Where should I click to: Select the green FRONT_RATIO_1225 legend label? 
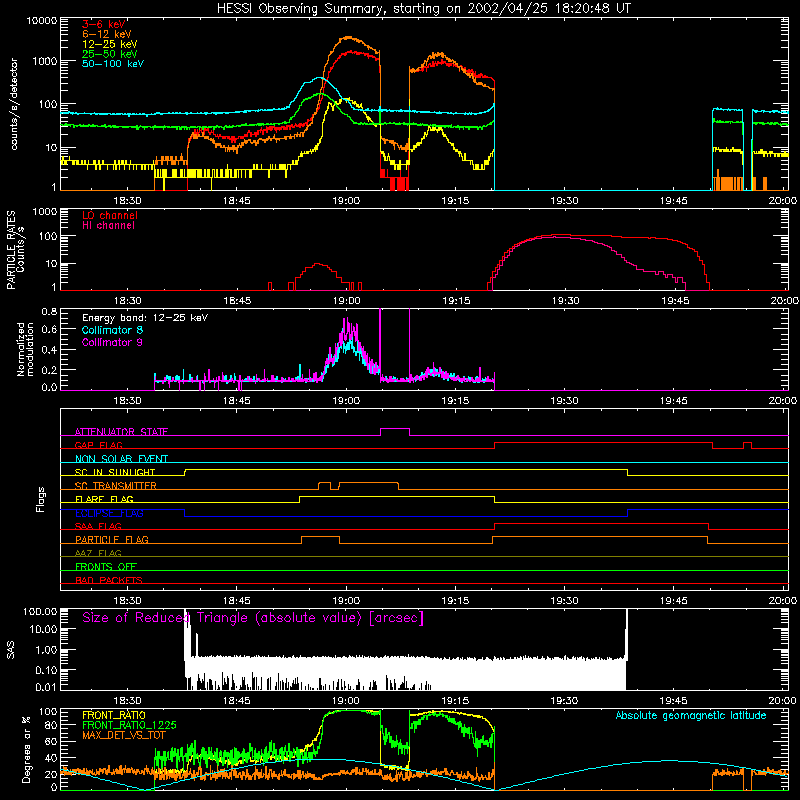coord(129,725)
